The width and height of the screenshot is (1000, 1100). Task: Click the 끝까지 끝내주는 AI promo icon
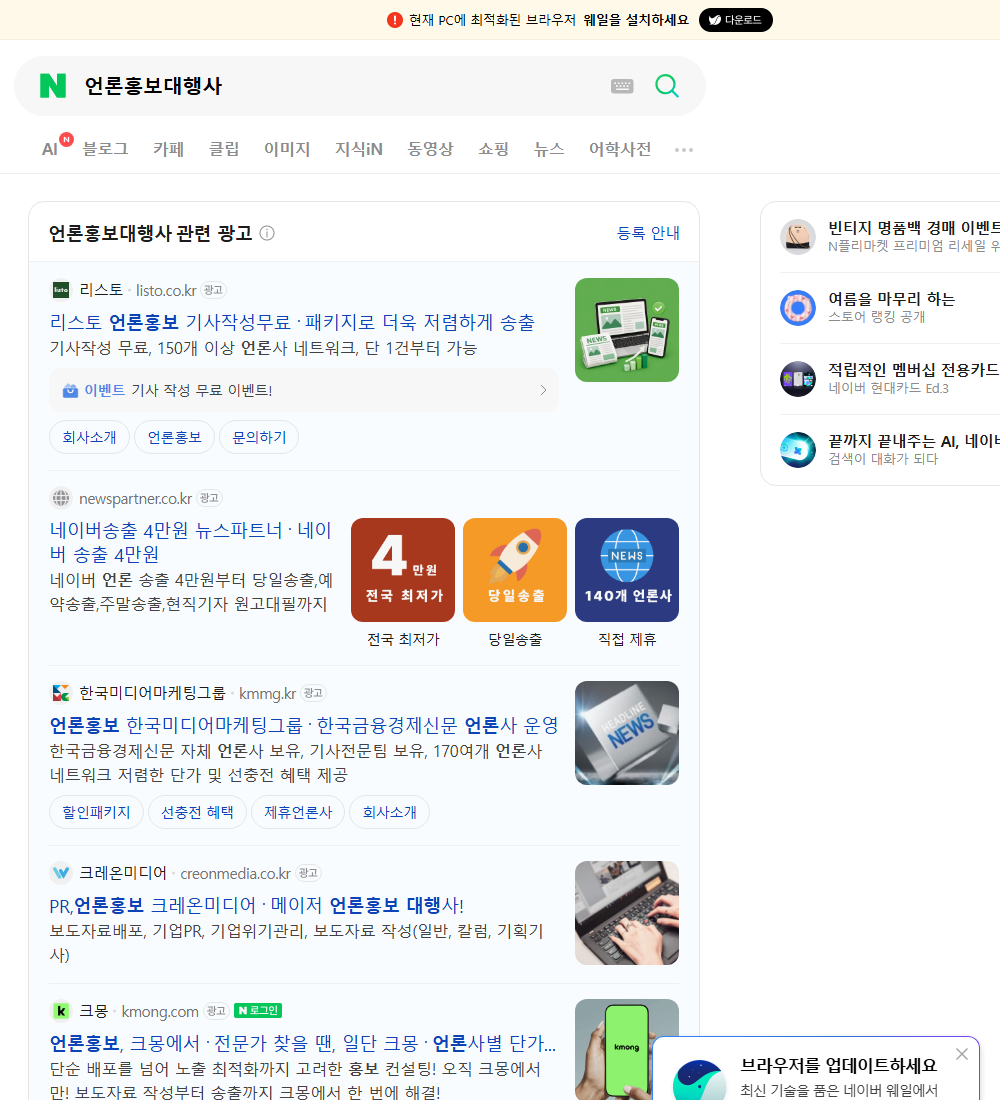pos(798,450)
